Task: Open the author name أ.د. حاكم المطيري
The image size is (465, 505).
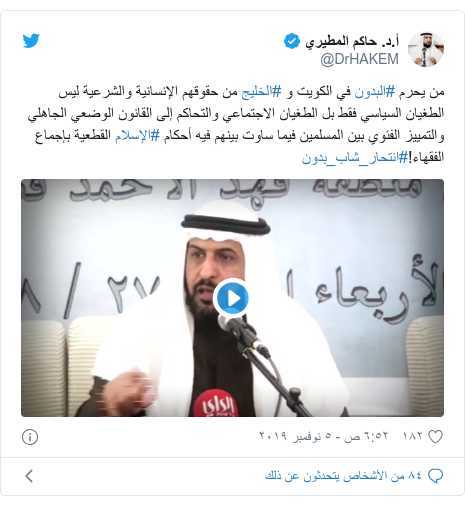Action: click(352, 41)
